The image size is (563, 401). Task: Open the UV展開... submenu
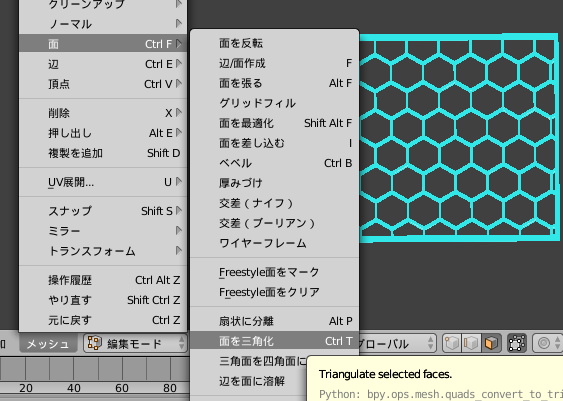click(103, 182)
